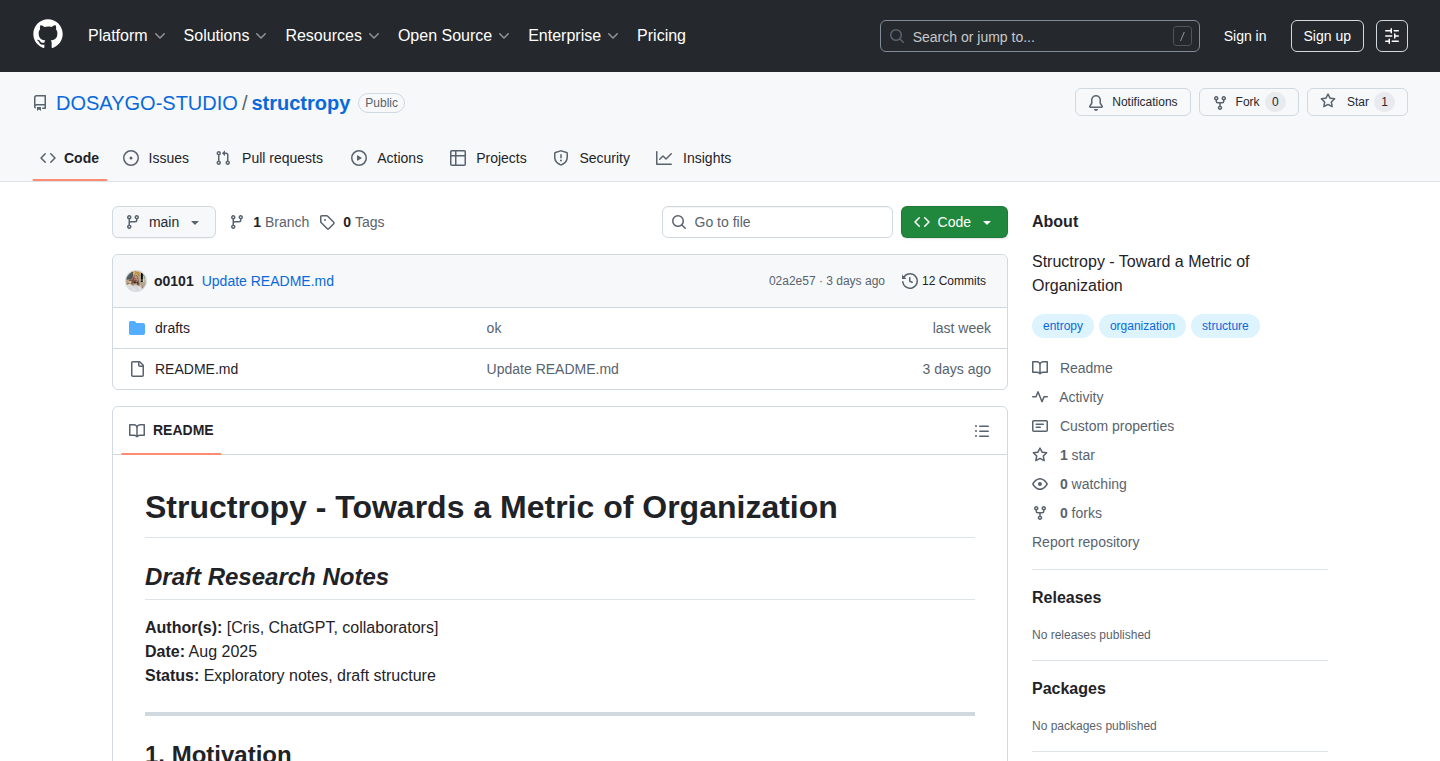This screenshot has height=761, width=1440.
Task: View the 0 forks link
Action: tap(1067, 513)
